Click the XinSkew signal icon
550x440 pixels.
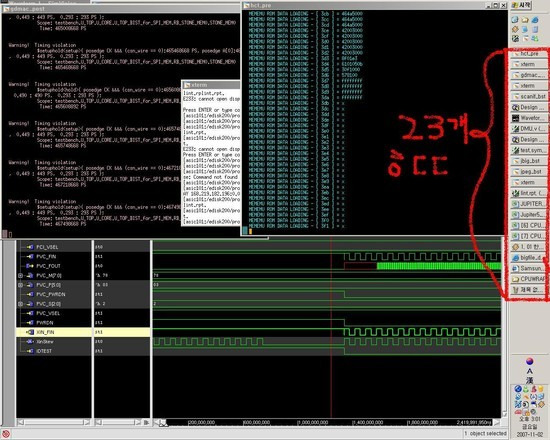(30, 341)
